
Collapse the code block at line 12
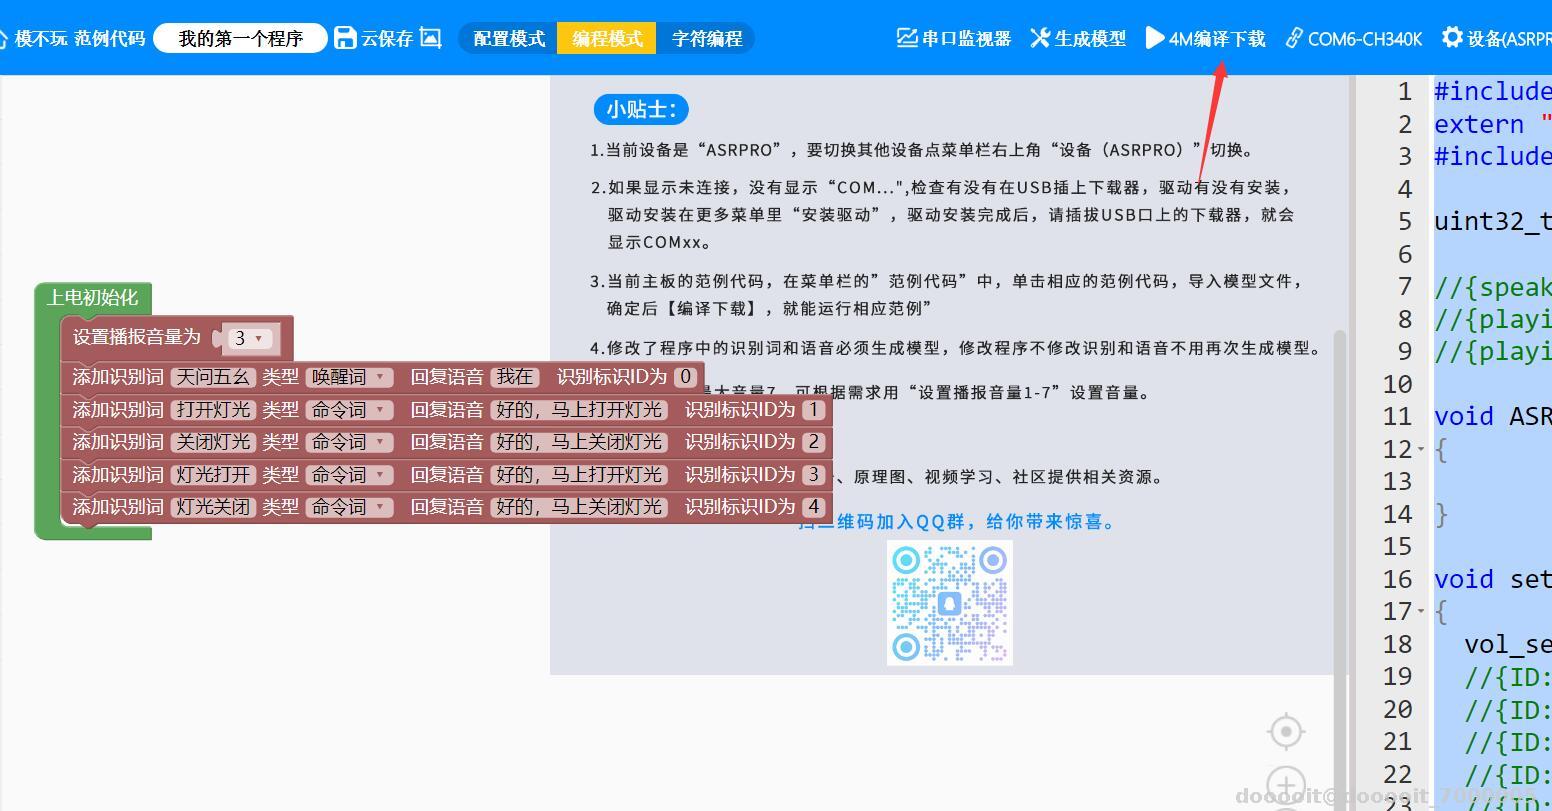(1421, 449)
